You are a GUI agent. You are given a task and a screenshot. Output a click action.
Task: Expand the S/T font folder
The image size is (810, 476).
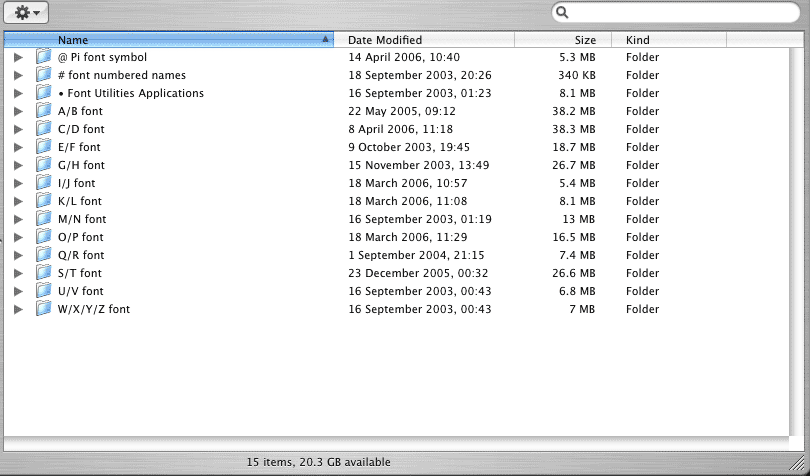point(19,273)
